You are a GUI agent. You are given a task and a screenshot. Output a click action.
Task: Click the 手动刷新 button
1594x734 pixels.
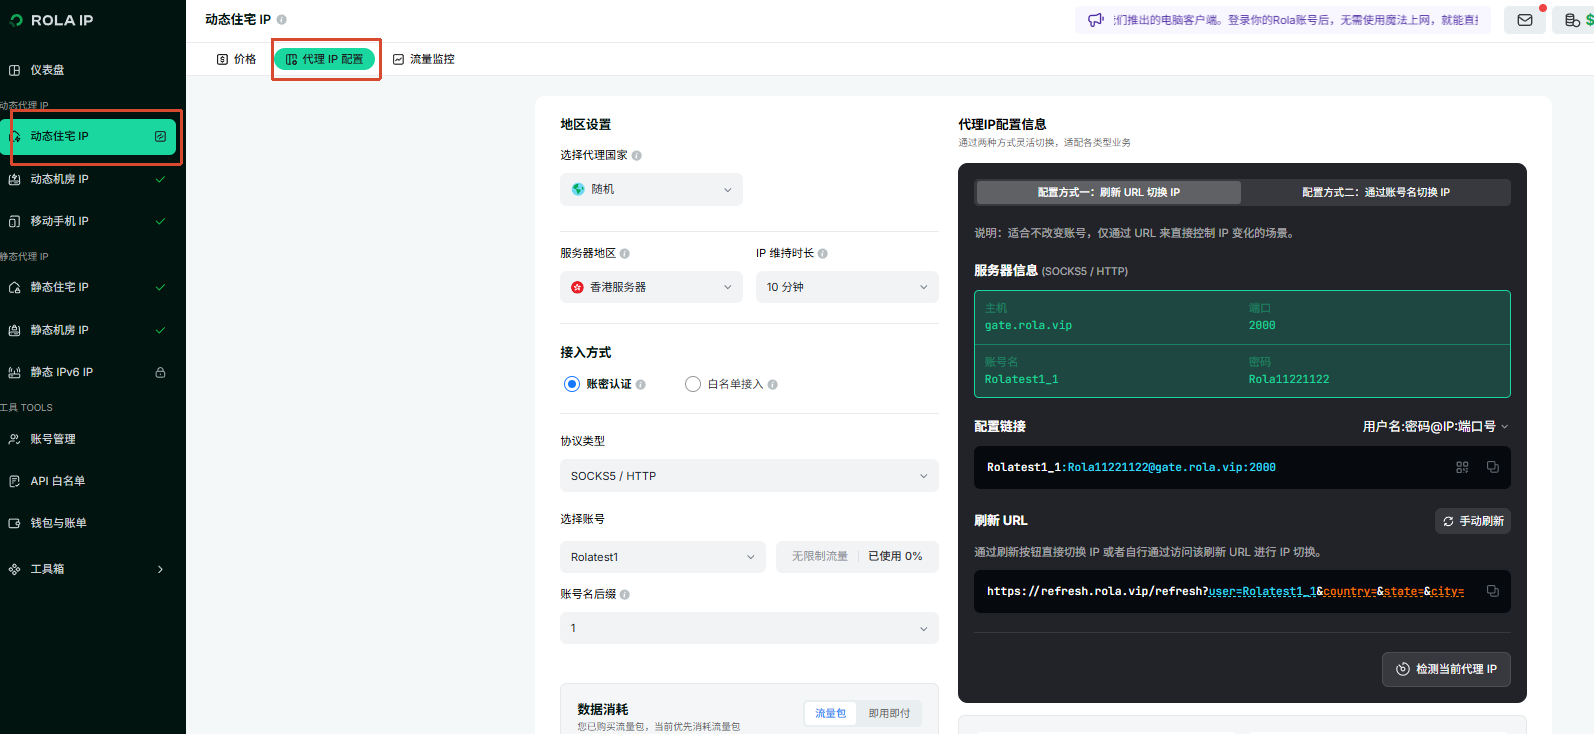[1473, 521]
